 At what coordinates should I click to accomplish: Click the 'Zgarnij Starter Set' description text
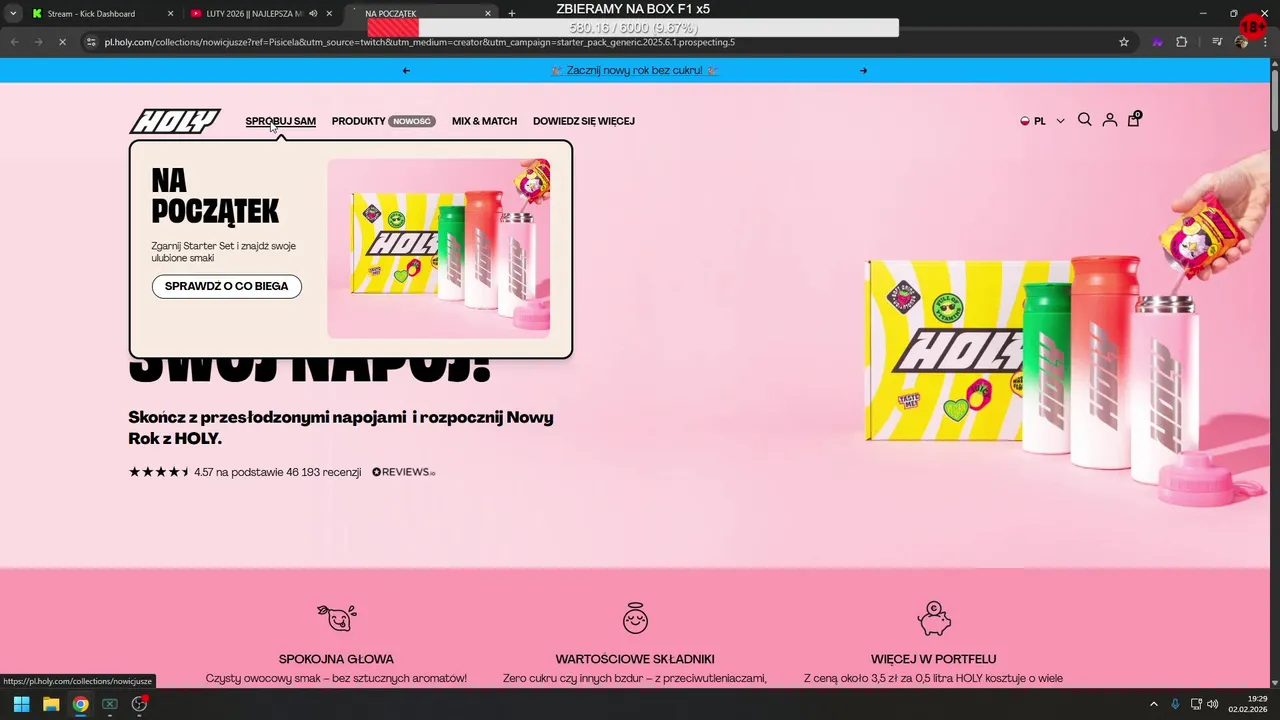point(224,252)
